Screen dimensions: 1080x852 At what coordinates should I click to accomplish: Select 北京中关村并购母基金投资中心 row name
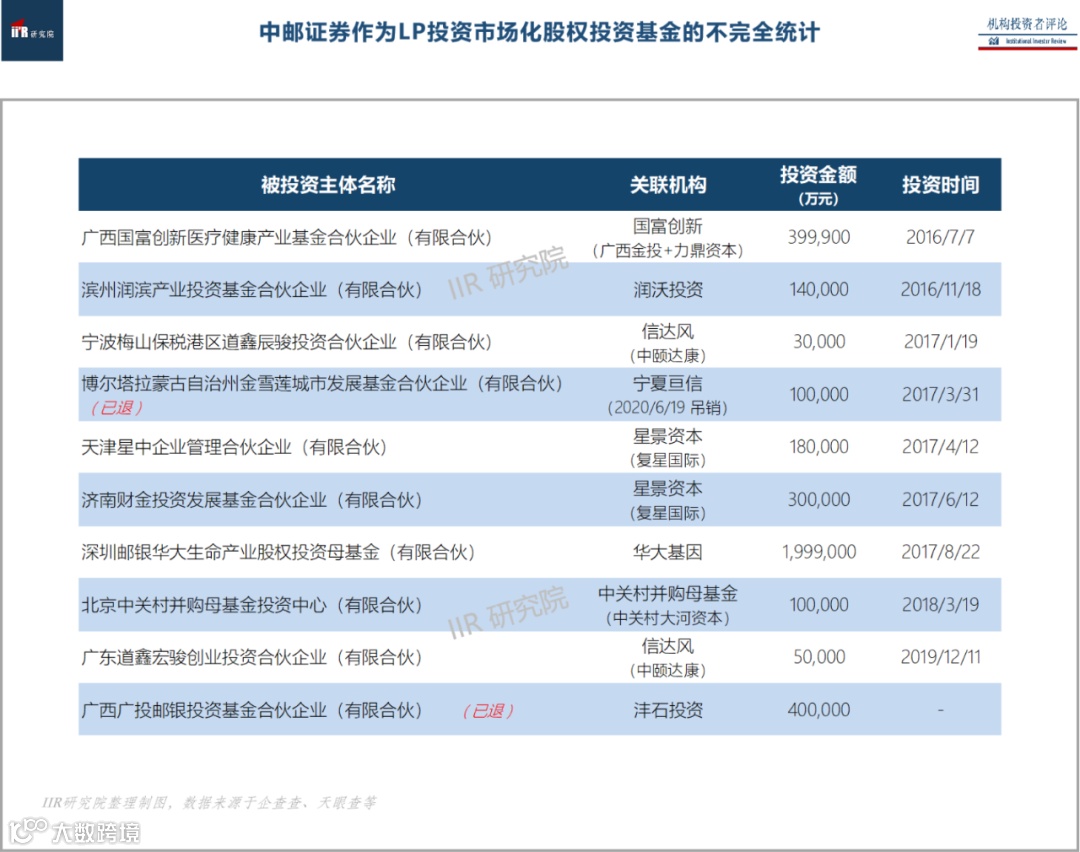click(251, 605)
